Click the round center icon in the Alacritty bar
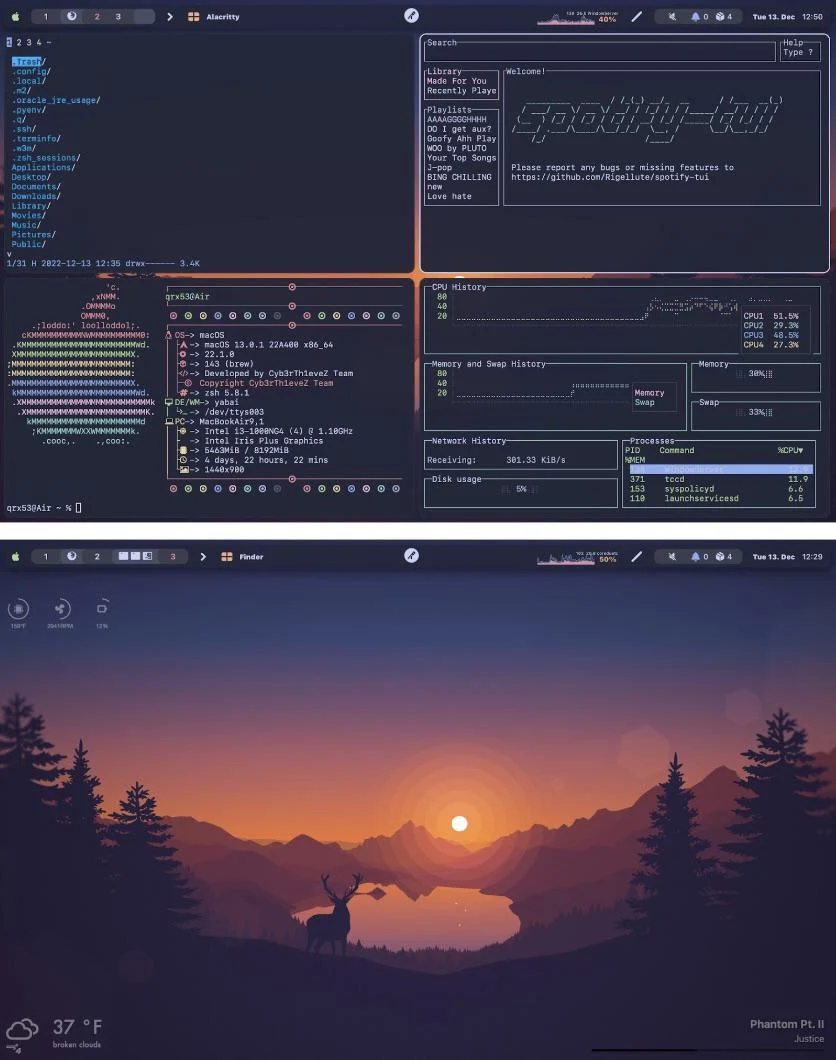This screenshot has height=1060, width=836. pyautogui.click(x=411, y=16)
